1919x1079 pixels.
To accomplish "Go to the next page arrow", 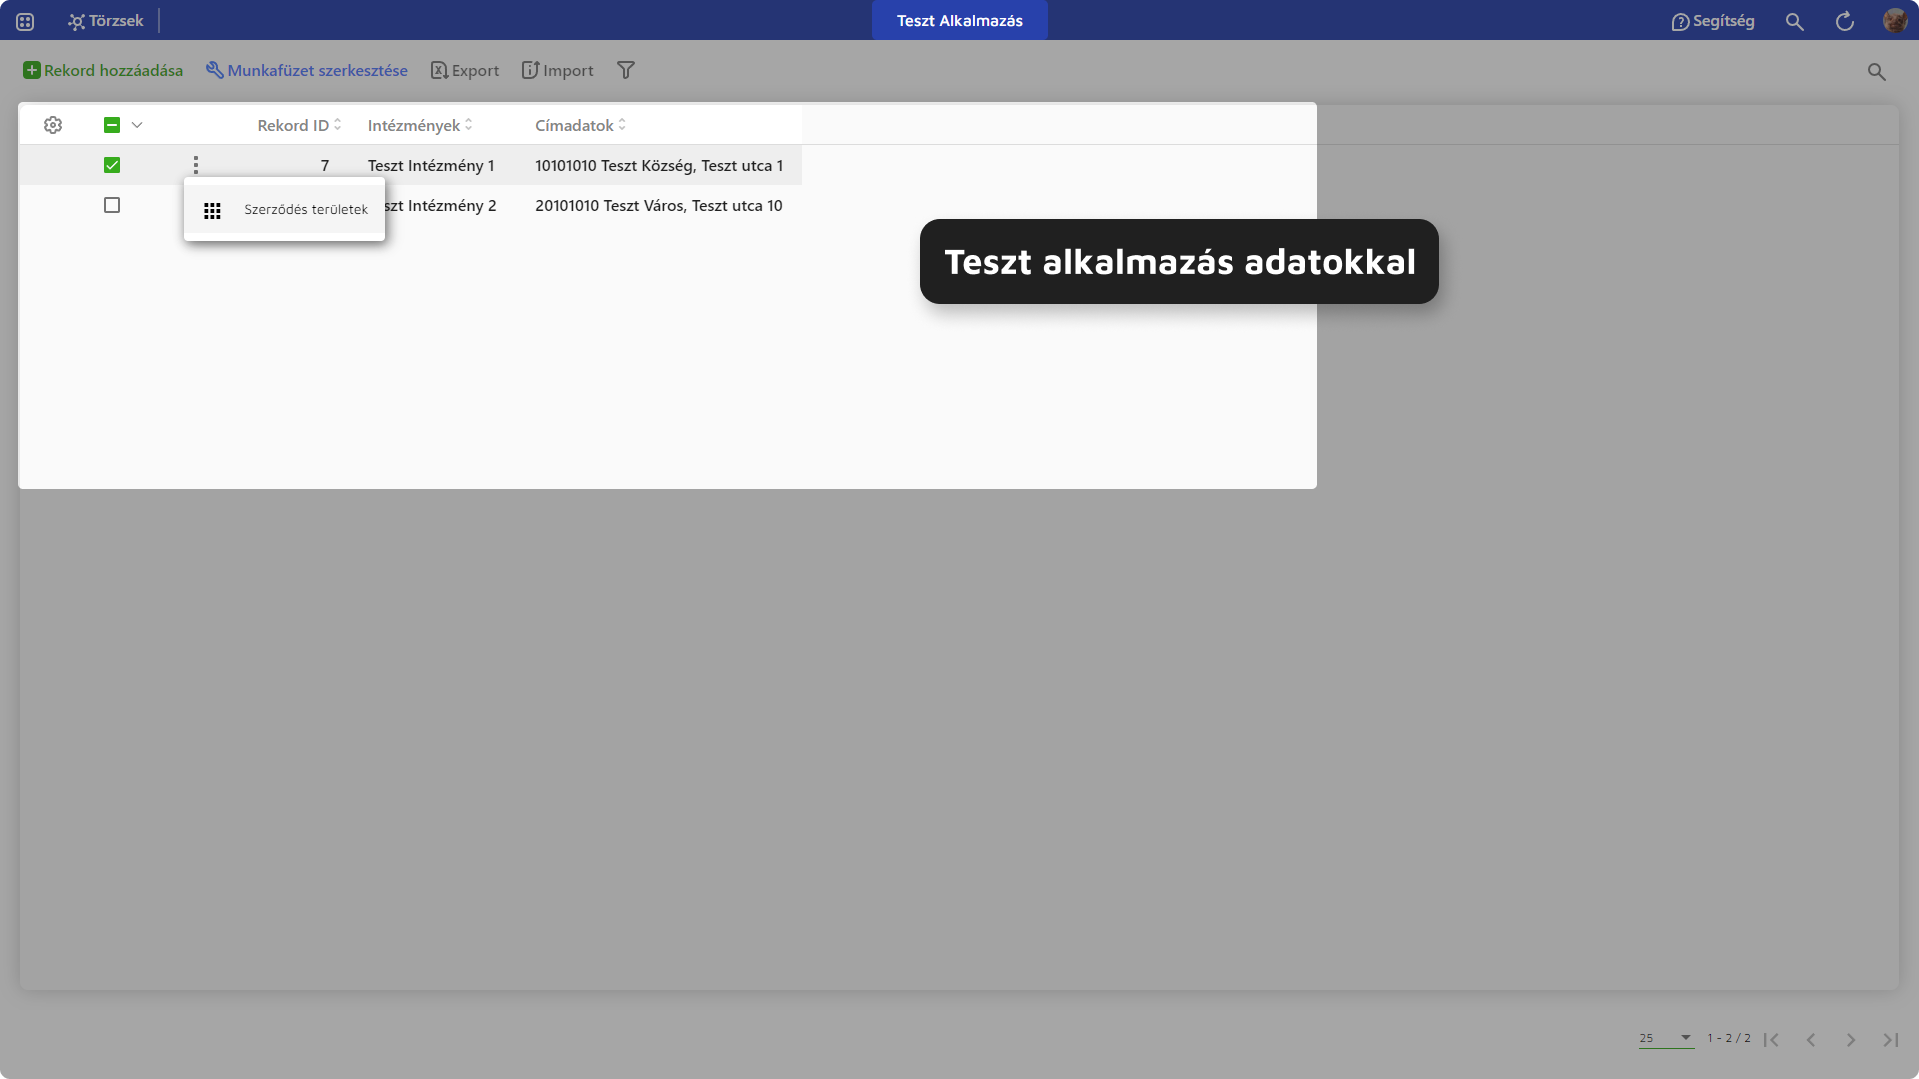I will [x=1850, y=1040].
